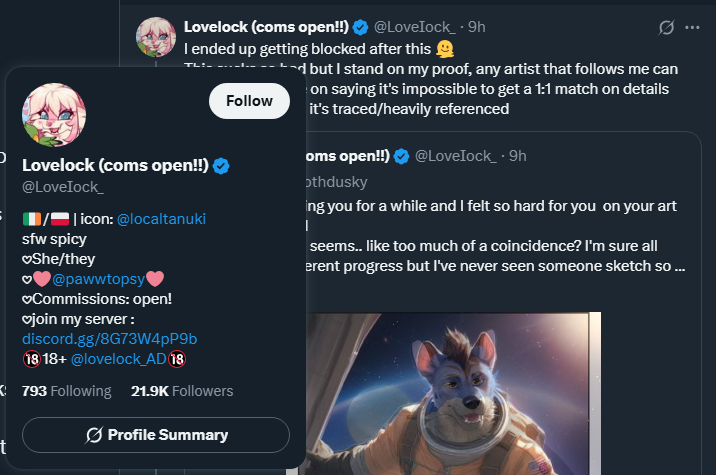Open the @lovelock_AD profile link
Screen dimensions: 716x475
[x=119, y=359]
